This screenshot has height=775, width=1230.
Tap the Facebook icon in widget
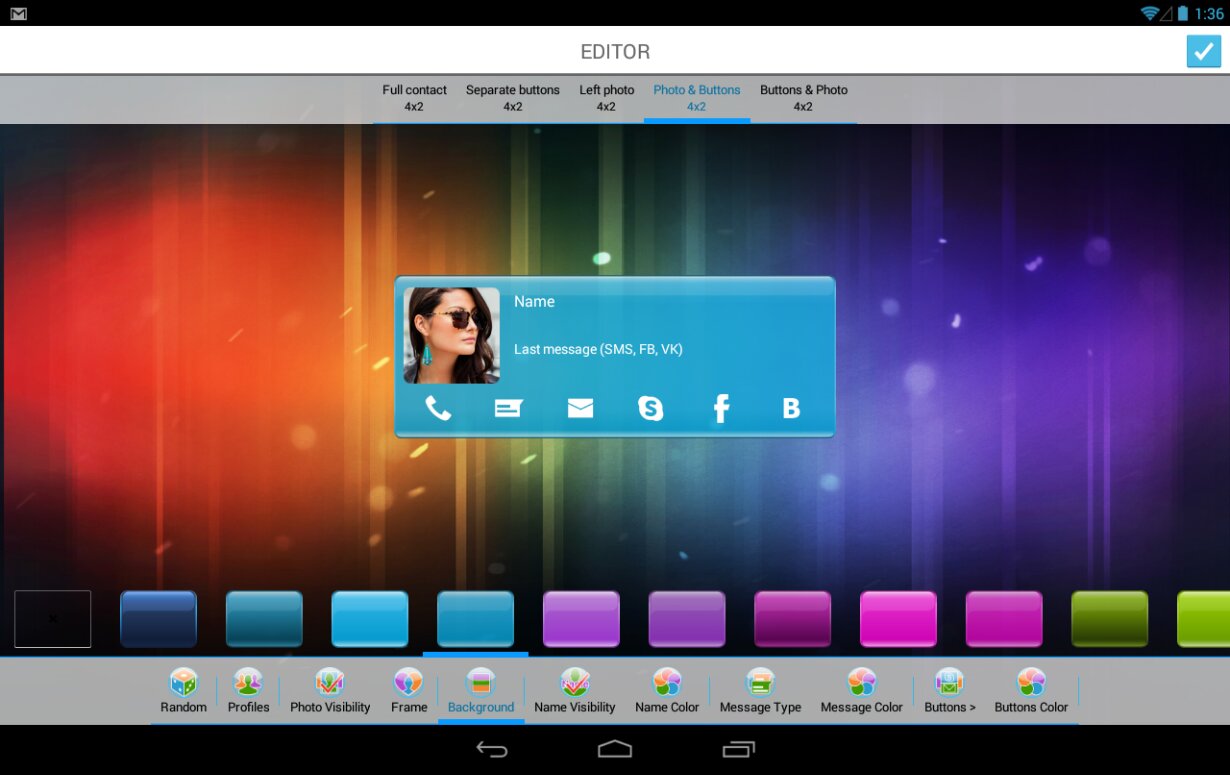721,408
